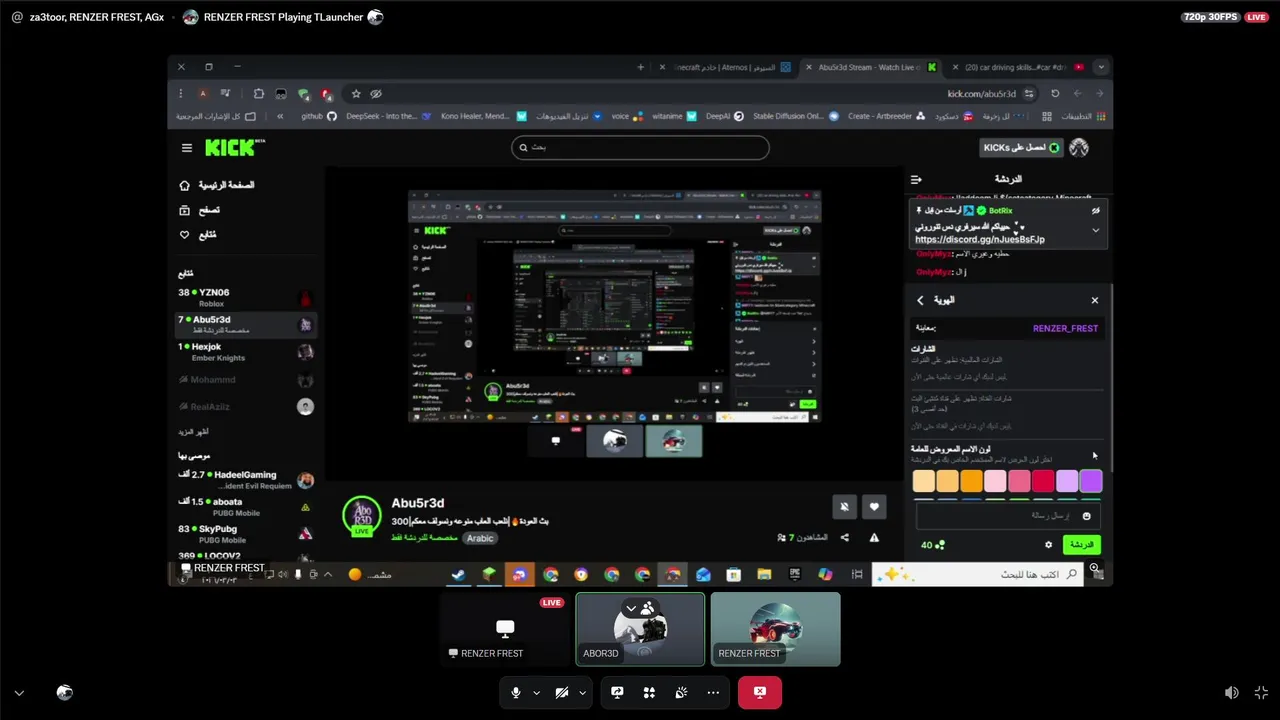Open the browser tab search dropdown

[1101, 67]
